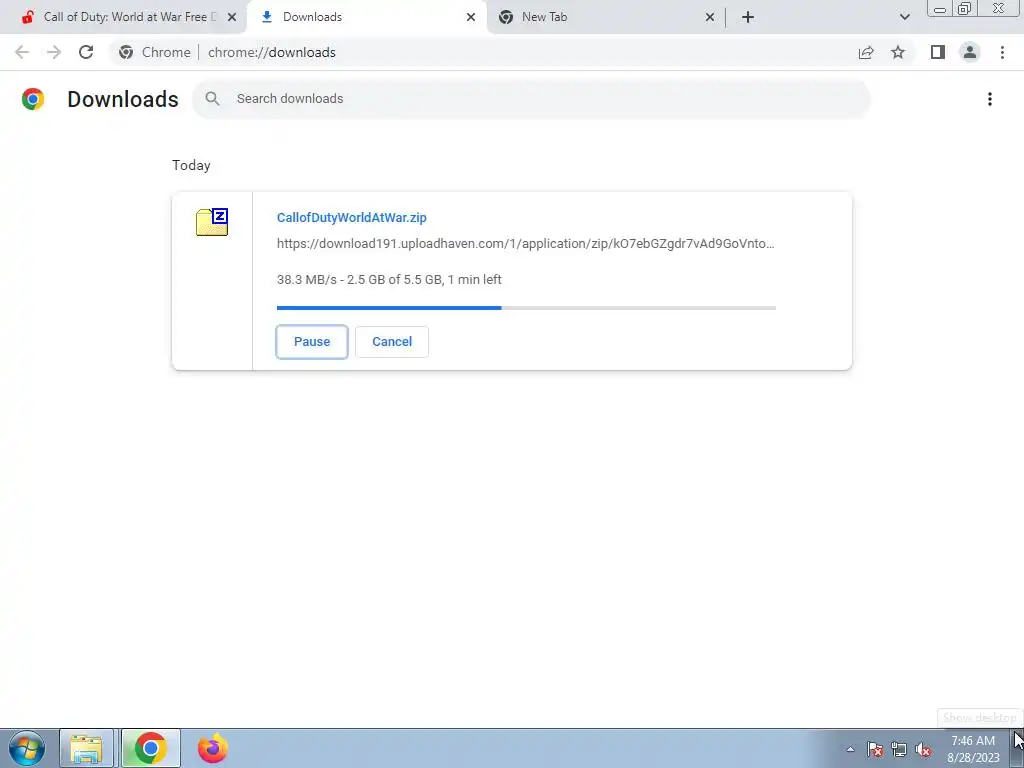Image resolution: width=1024 pixels, height=768 pixels.
Task: Expand the tab search chevron
Action: coord(904,17)
